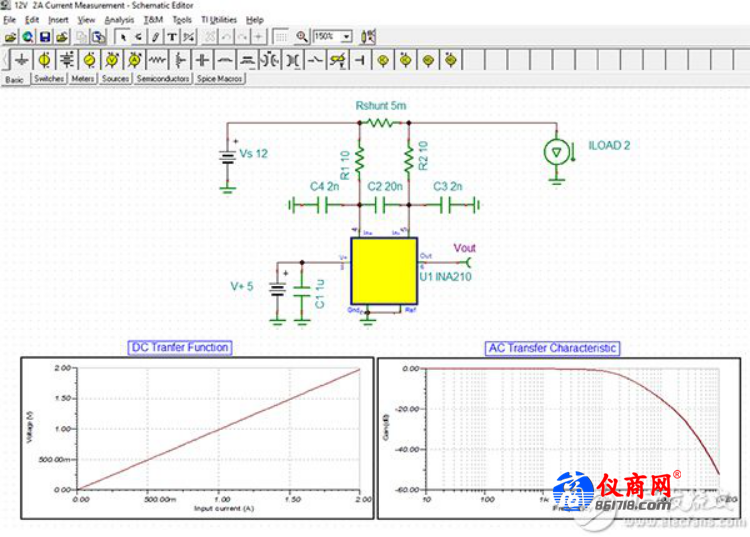The width and height of the screenshot is (750, 537).
Task: Switch to the Basic component tab
Action: tap(14, 79)
